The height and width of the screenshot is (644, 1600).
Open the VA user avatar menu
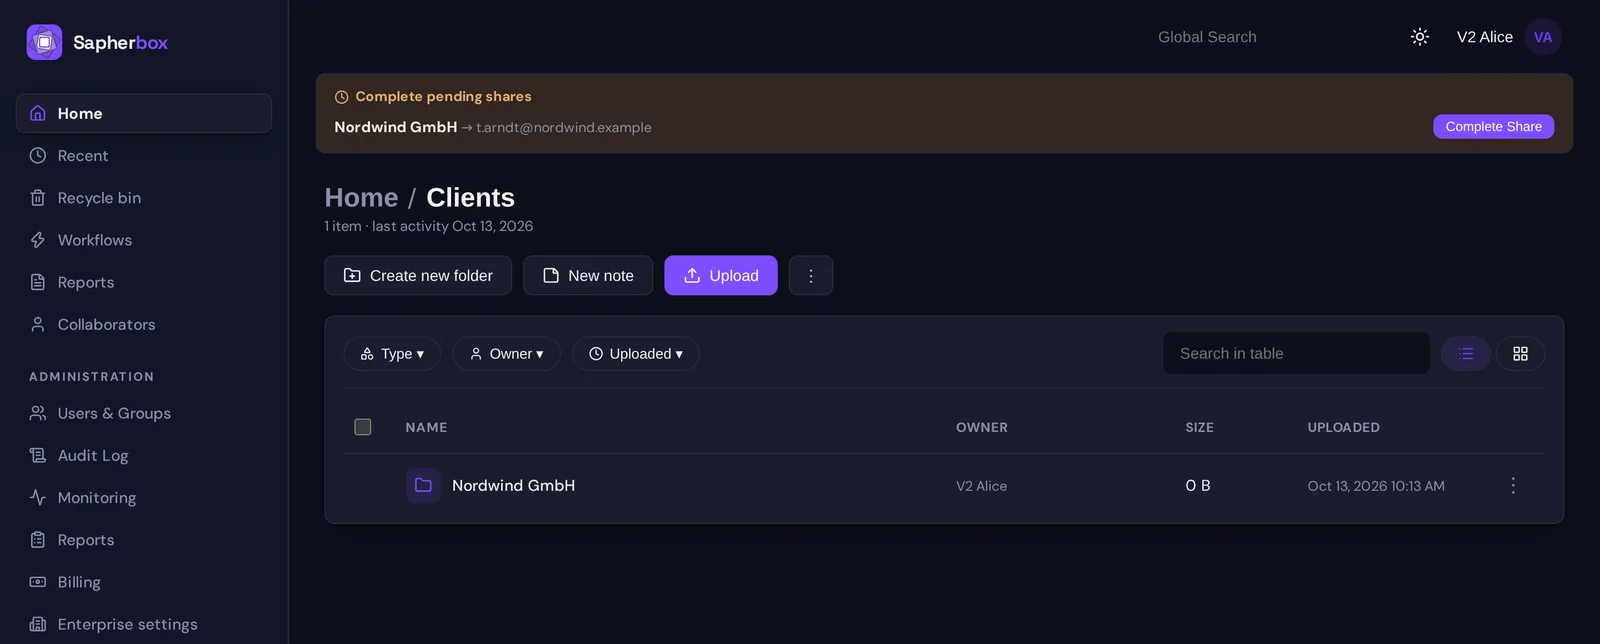click(x=1543, y=37)
